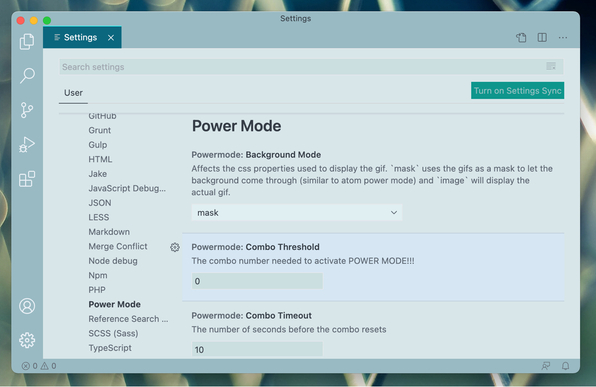The image size is (596, 387).
Task: Focus the Search settings box
Action: pyautogui.click(x=311, y=67)
